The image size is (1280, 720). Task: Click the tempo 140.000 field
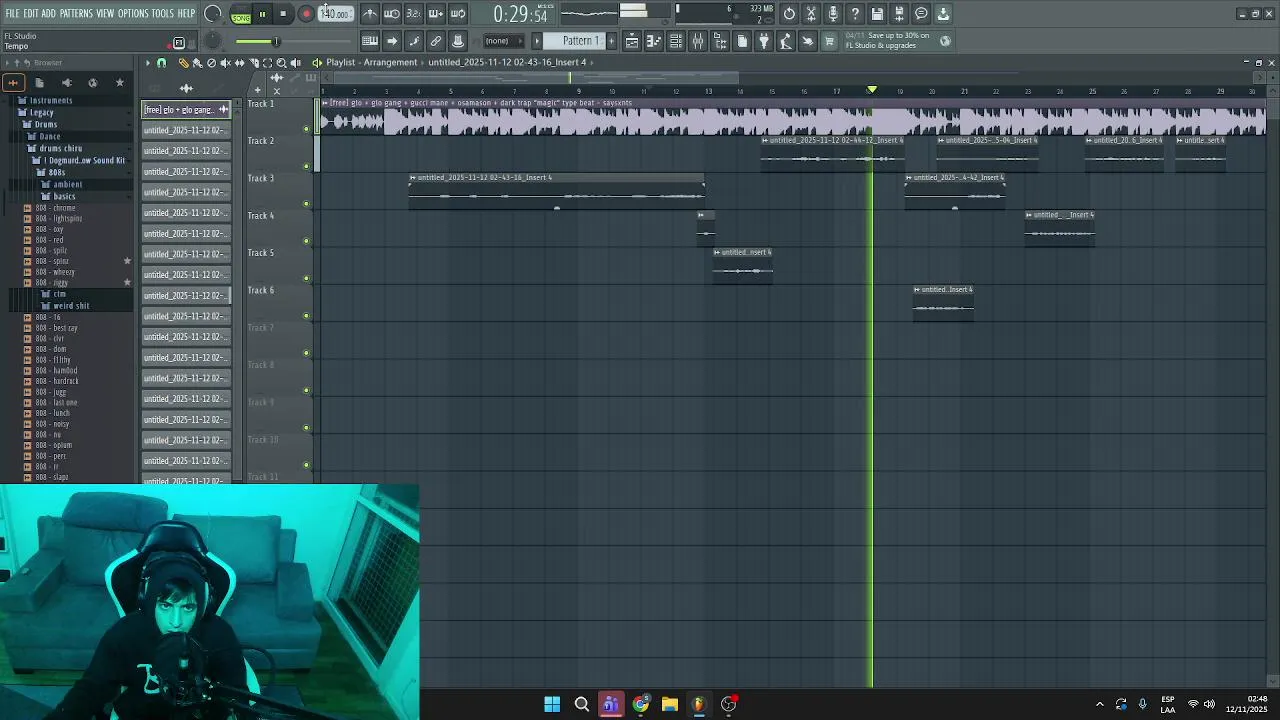335,14
